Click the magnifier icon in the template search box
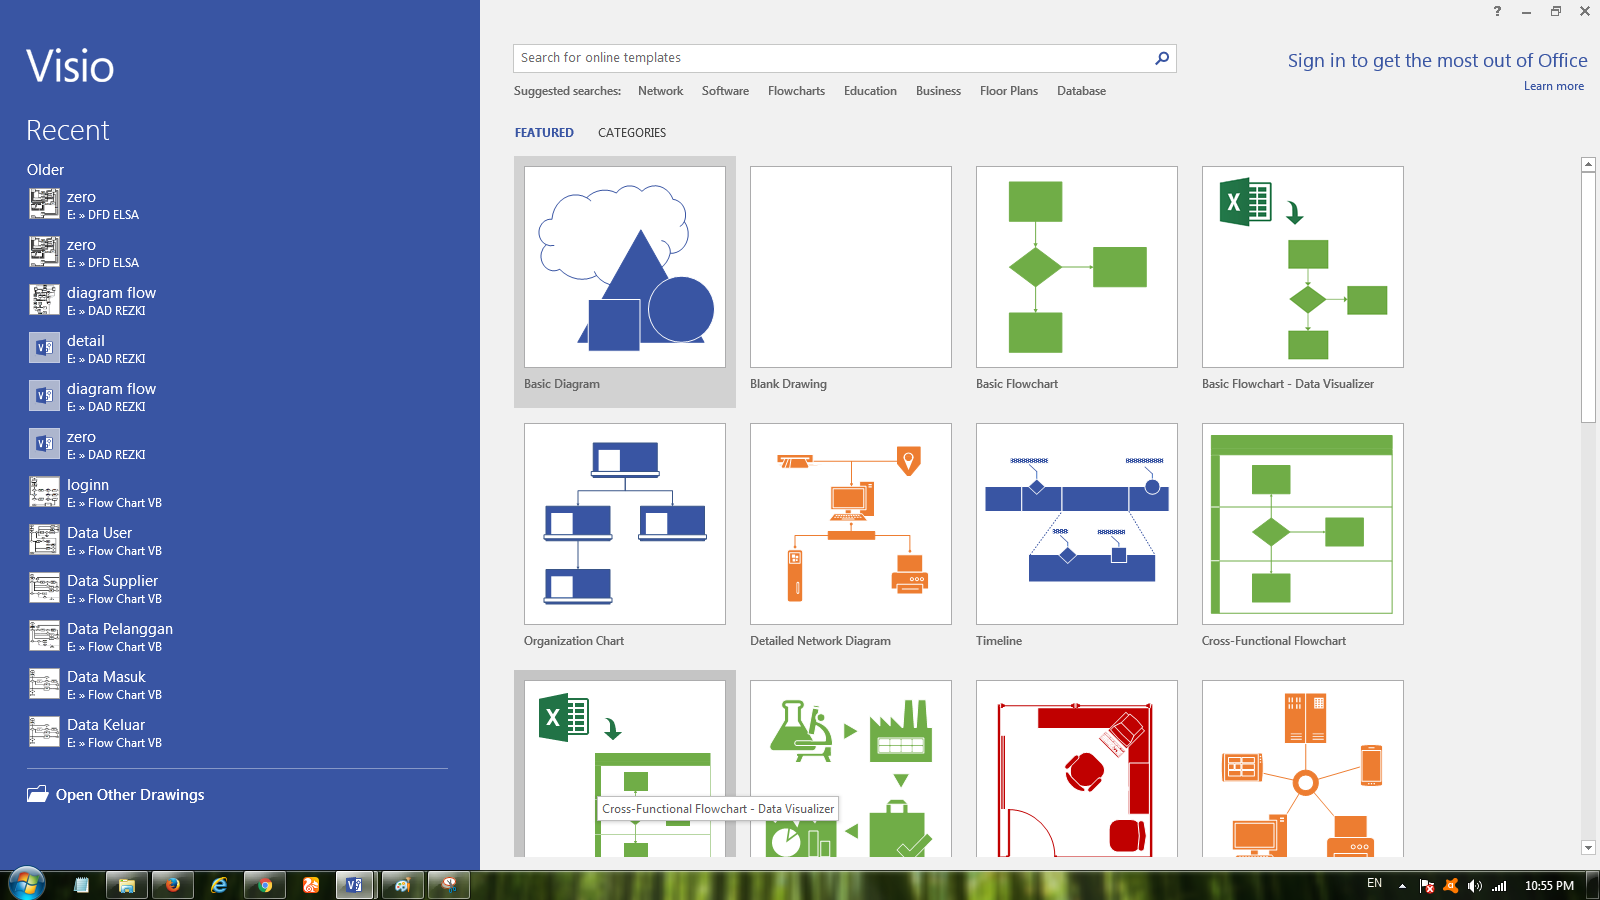This screenshot has width=1600, height=900. (1162, 58)
